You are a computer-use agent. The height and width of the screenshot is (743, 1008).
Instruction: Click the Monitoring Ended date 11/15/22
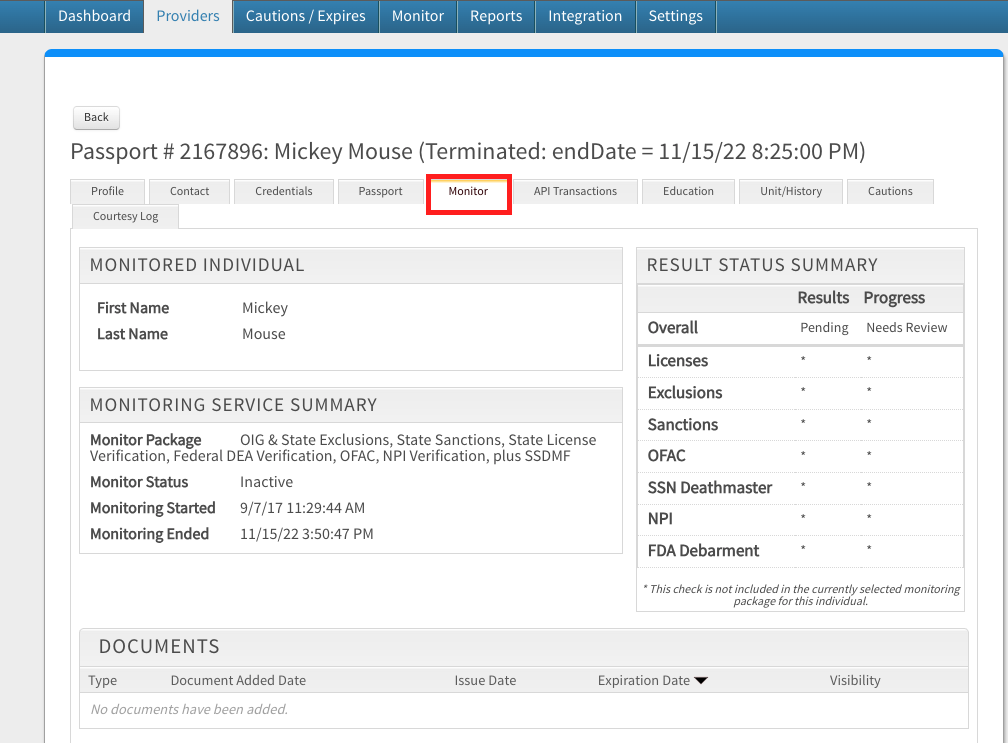coord(307,534)
